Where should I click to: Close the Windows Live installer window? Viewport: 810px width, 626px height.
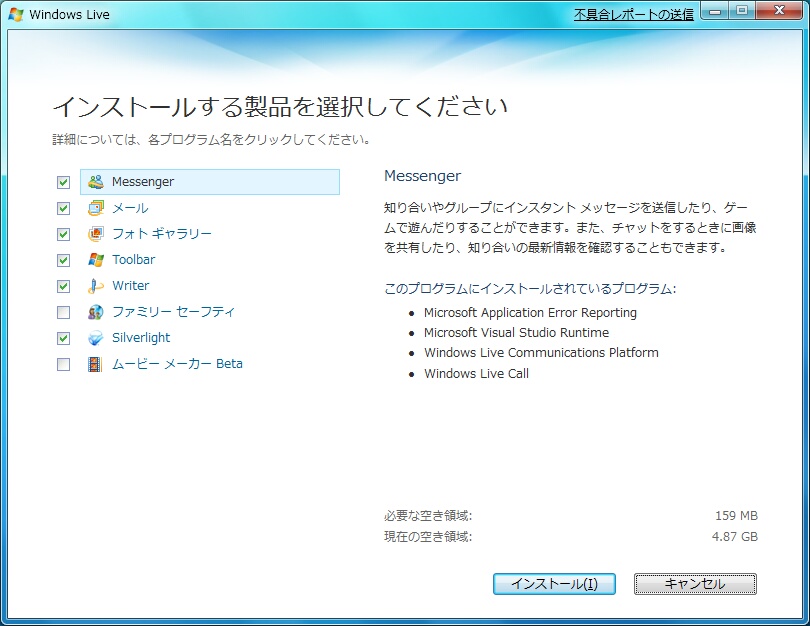780,11
